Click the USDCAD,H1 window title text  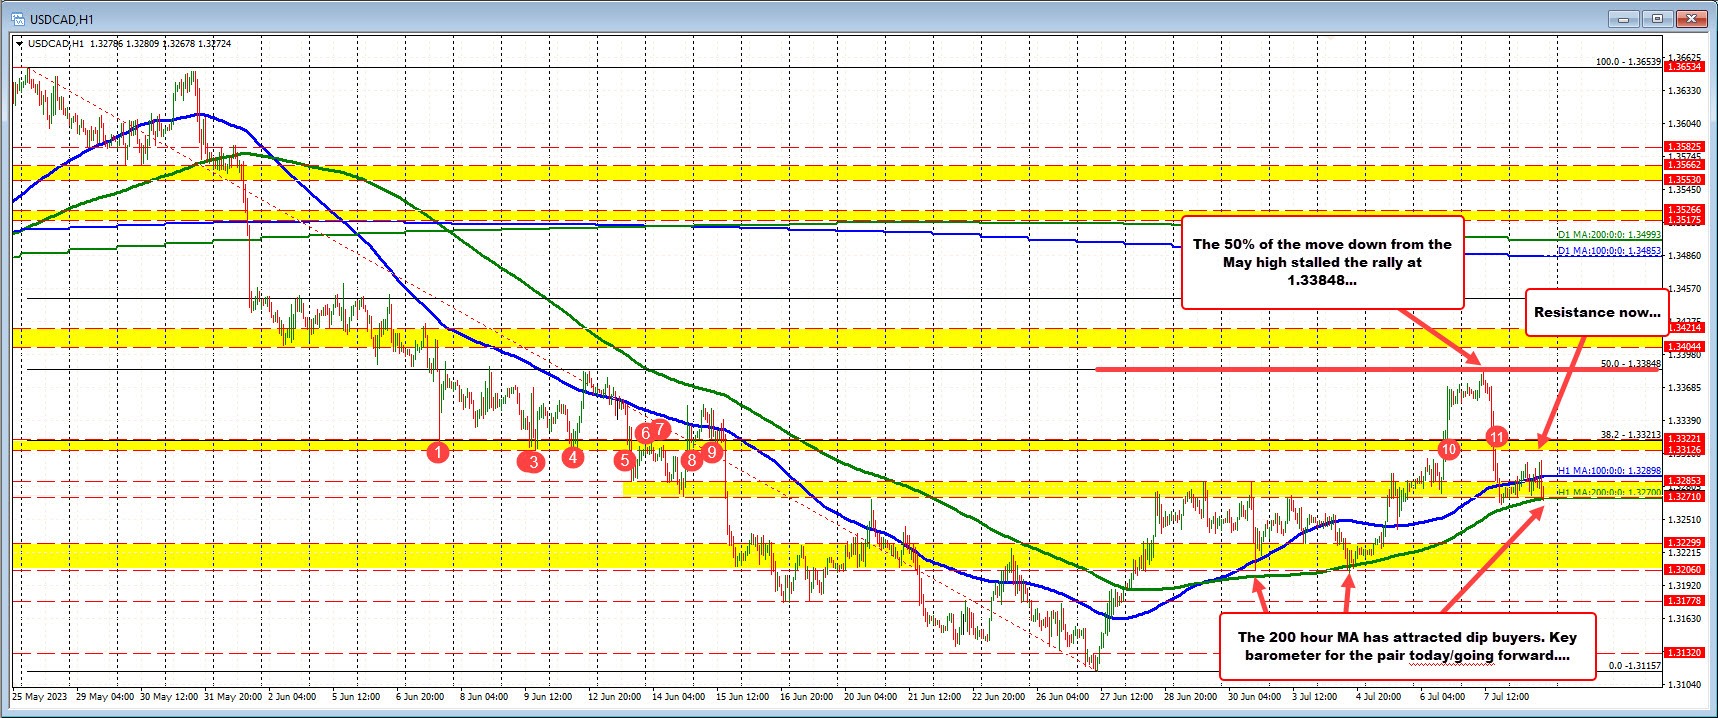click(x=62, y=19)
